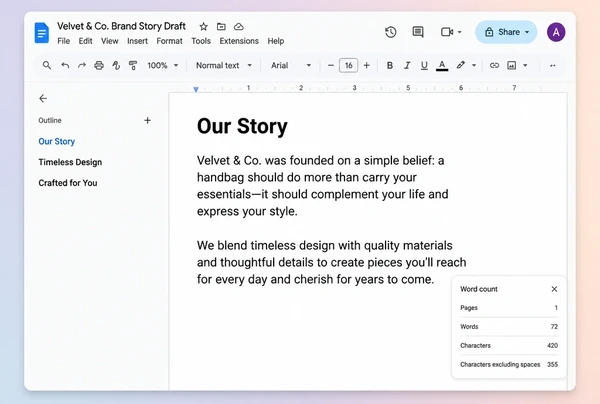Insert a link
This screenshot has height=404, width=600.
494,65
